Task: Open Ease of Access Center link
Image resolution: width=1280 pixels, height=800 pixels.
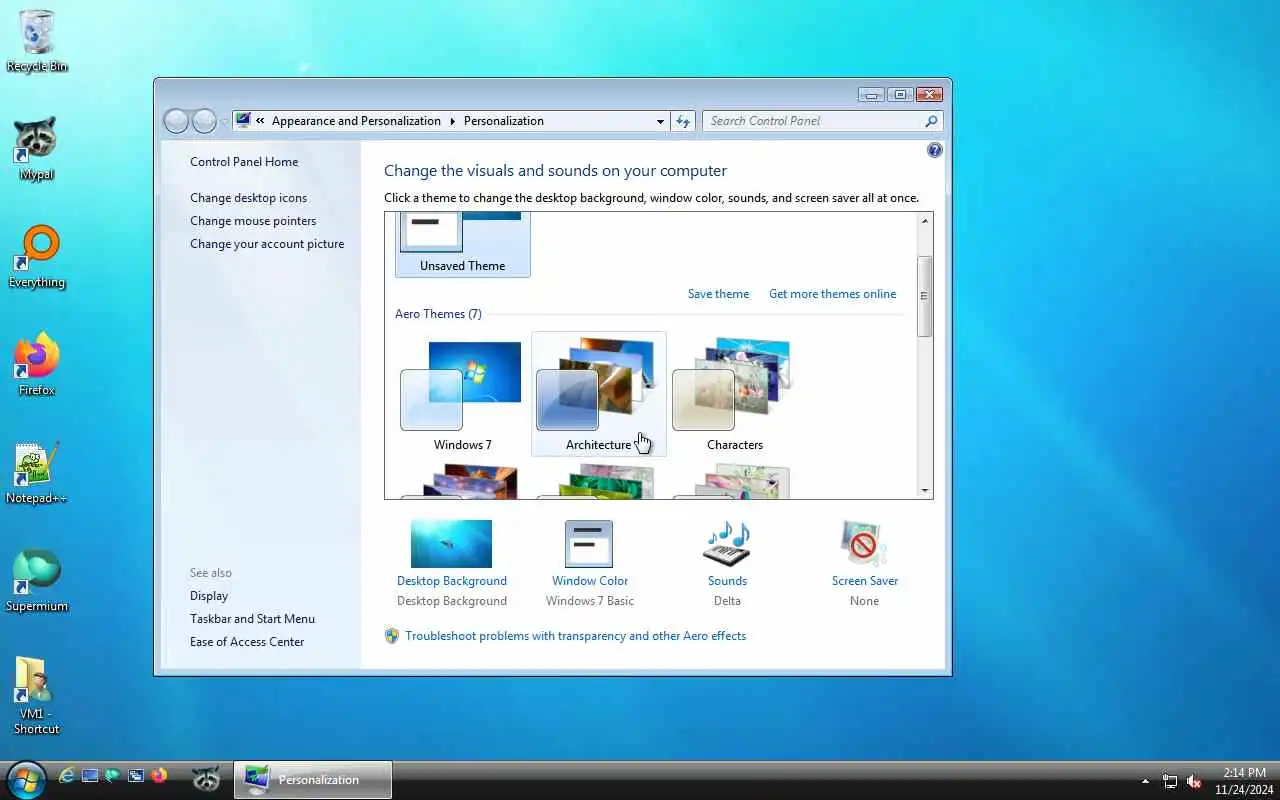Action: [247, 642]
